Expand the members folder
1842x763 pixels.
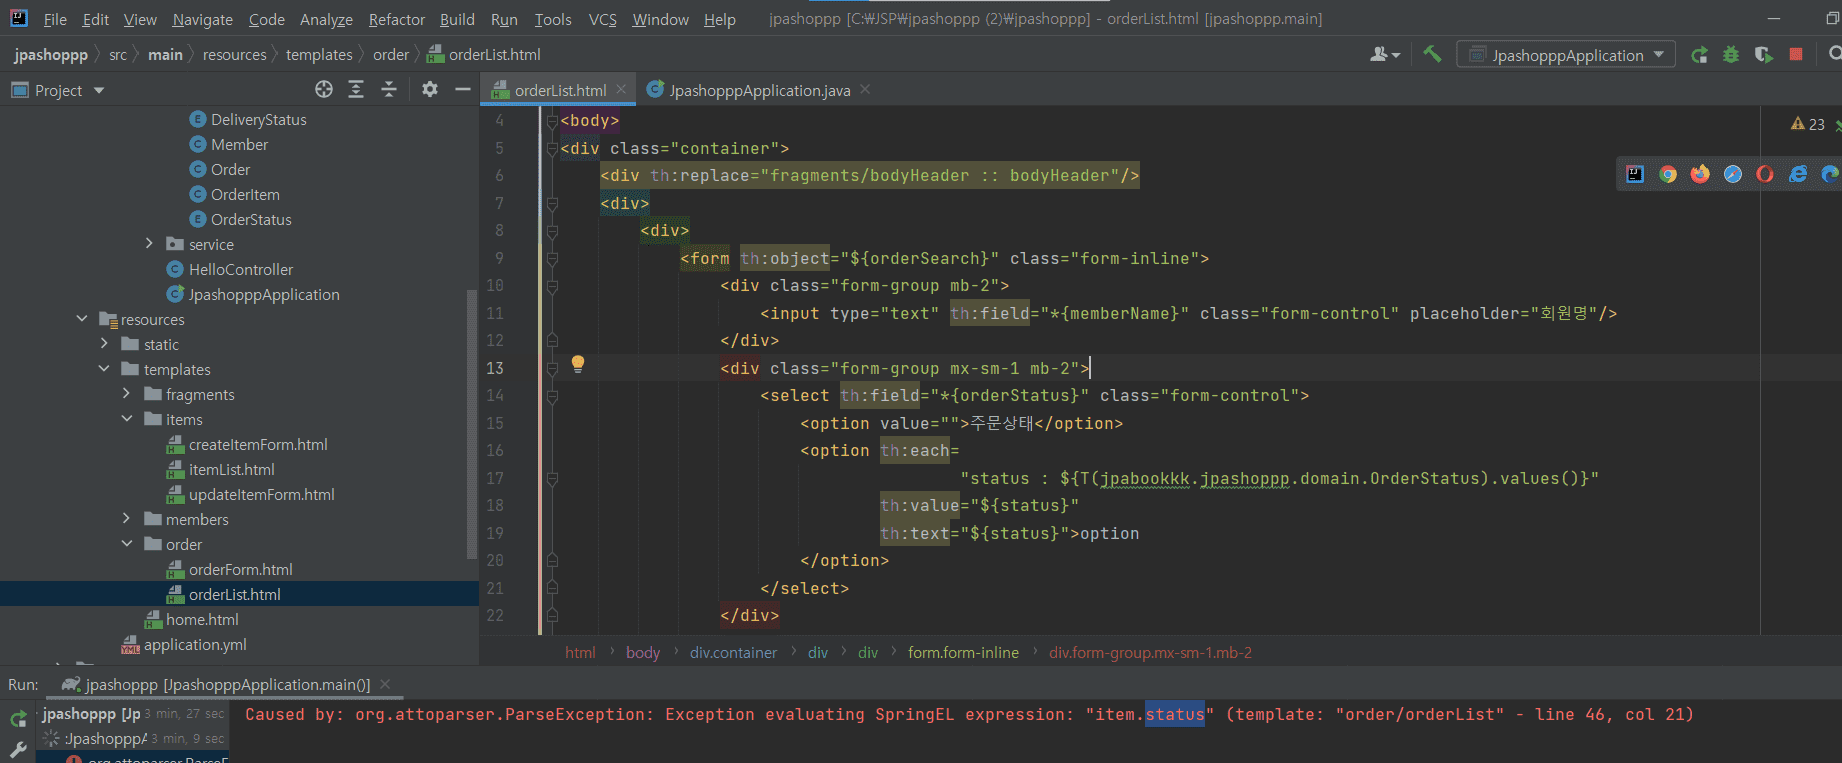pos(127,518)
